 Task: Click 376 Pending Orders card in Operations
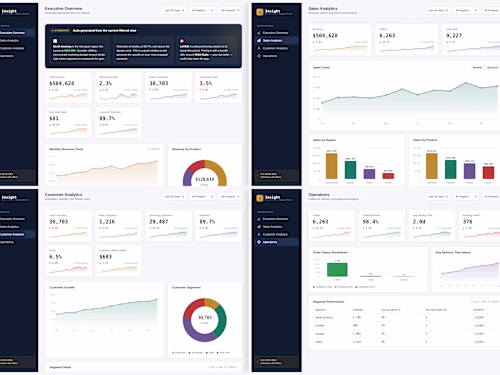point(479,226)
